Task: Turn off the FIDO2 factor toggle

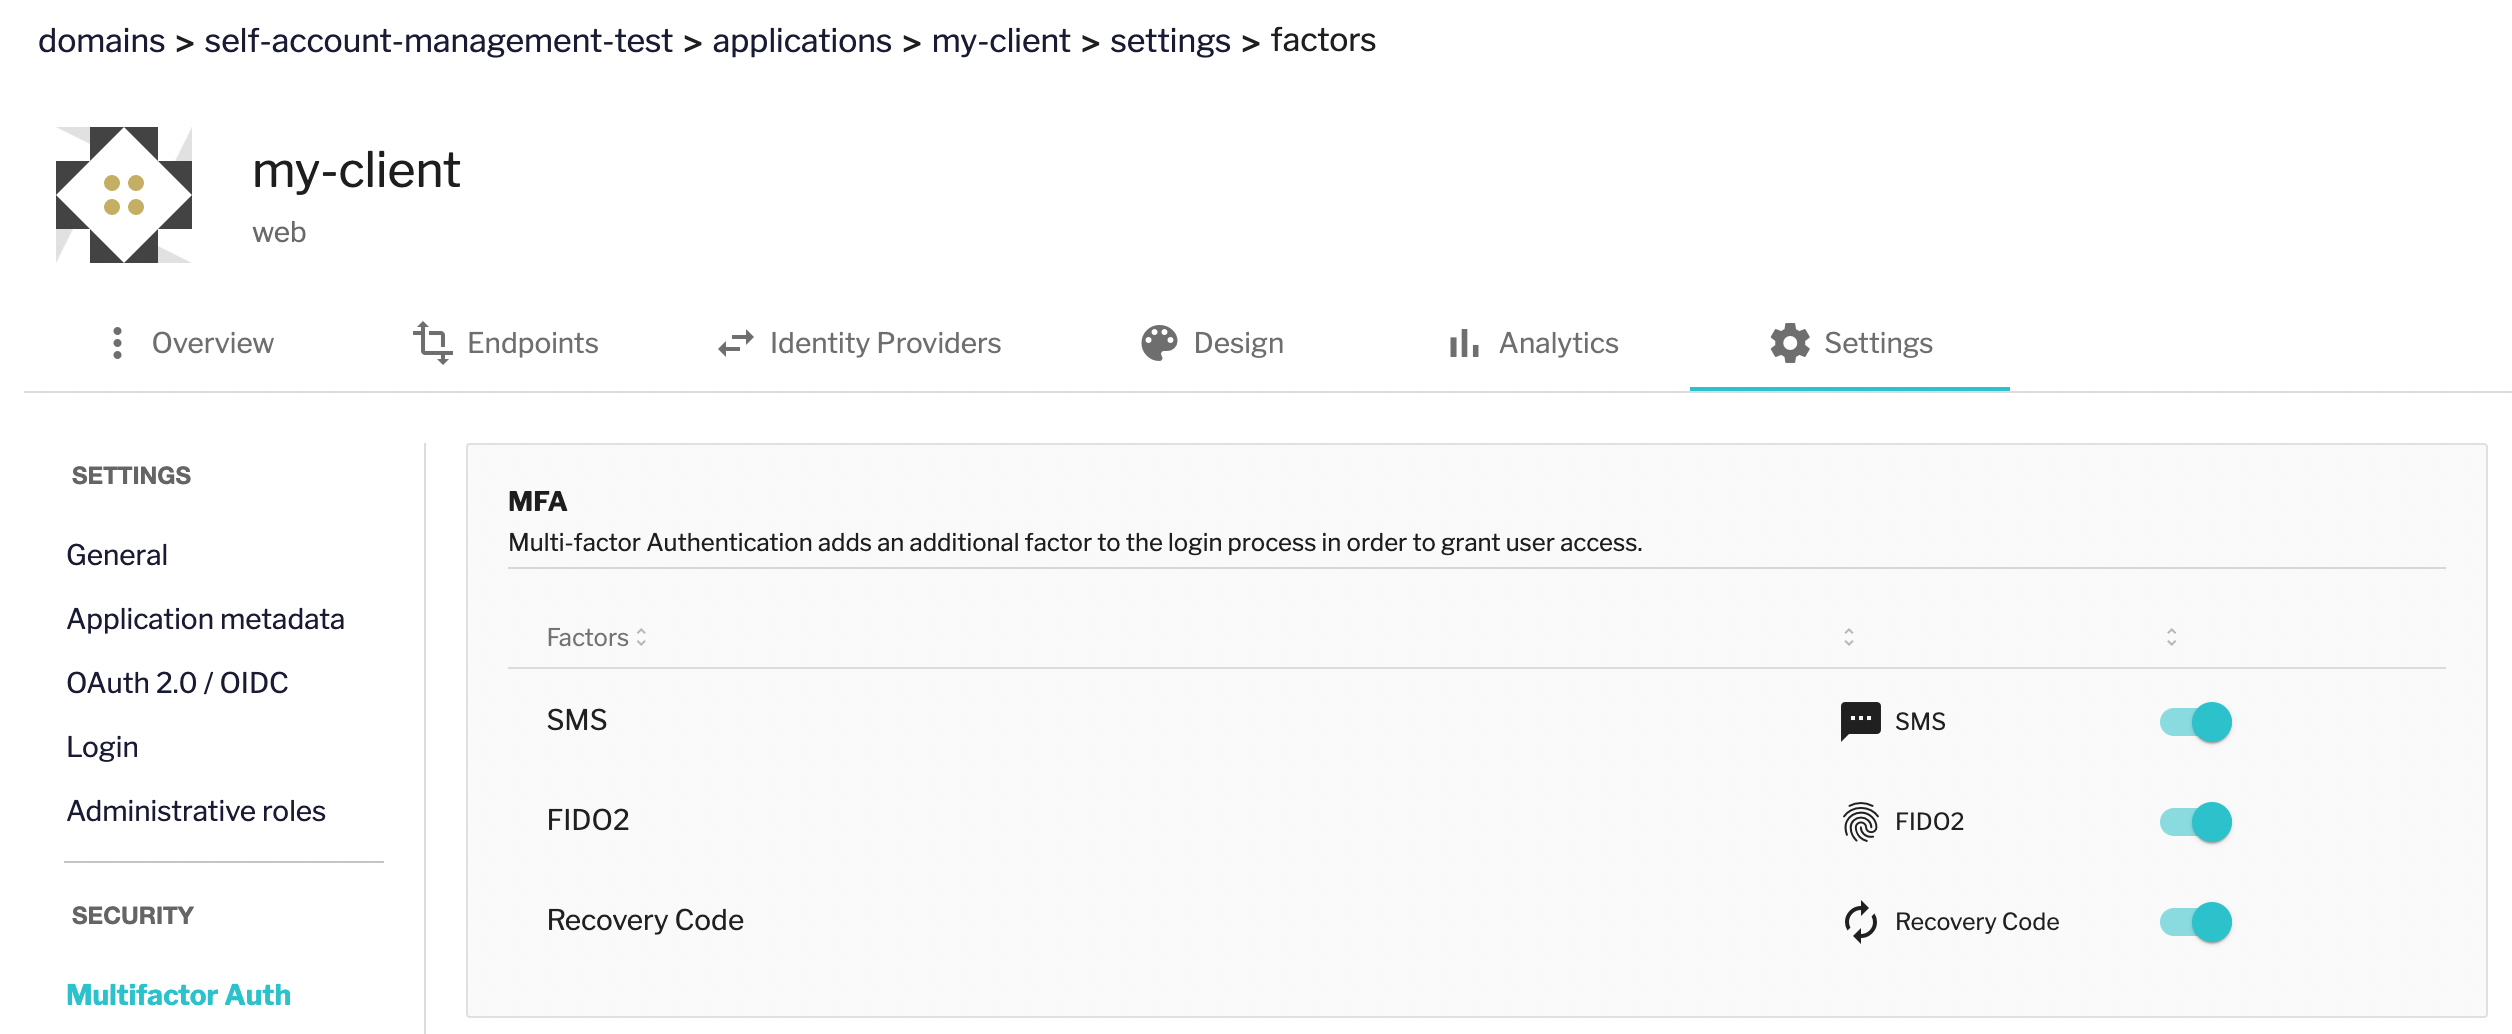Action: pyautogui.click(x=2196, y=822)
